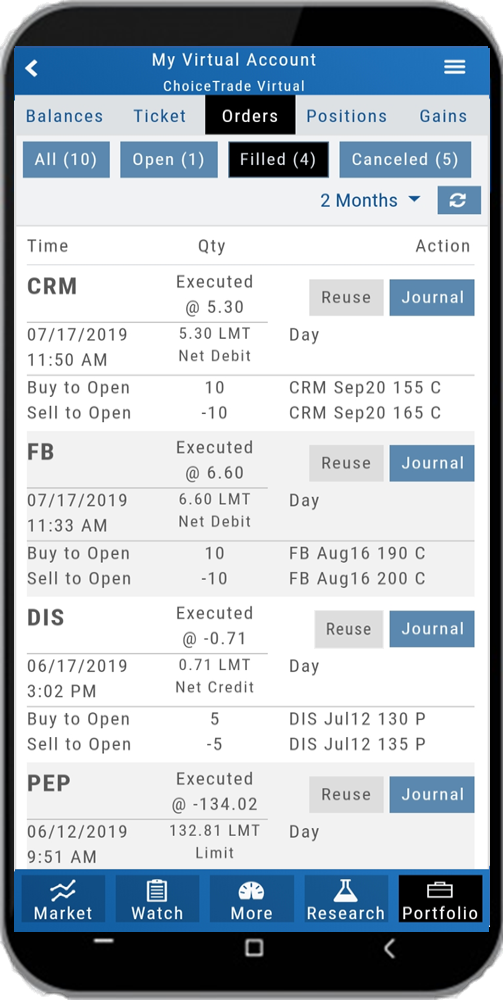Tap the Android back chevron
This screenshot has height=1000, width=503.
[390, 948]
